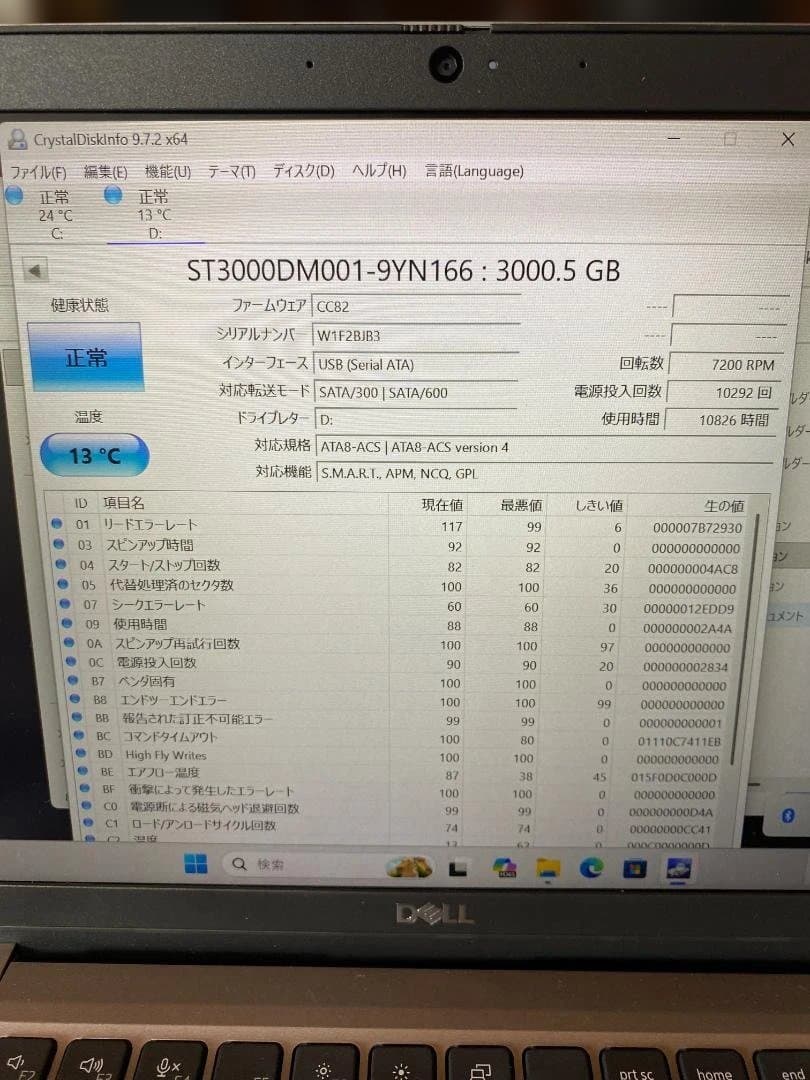
Task: Click the Bluetooth icon at screen edge
Action: click(789, 815)
